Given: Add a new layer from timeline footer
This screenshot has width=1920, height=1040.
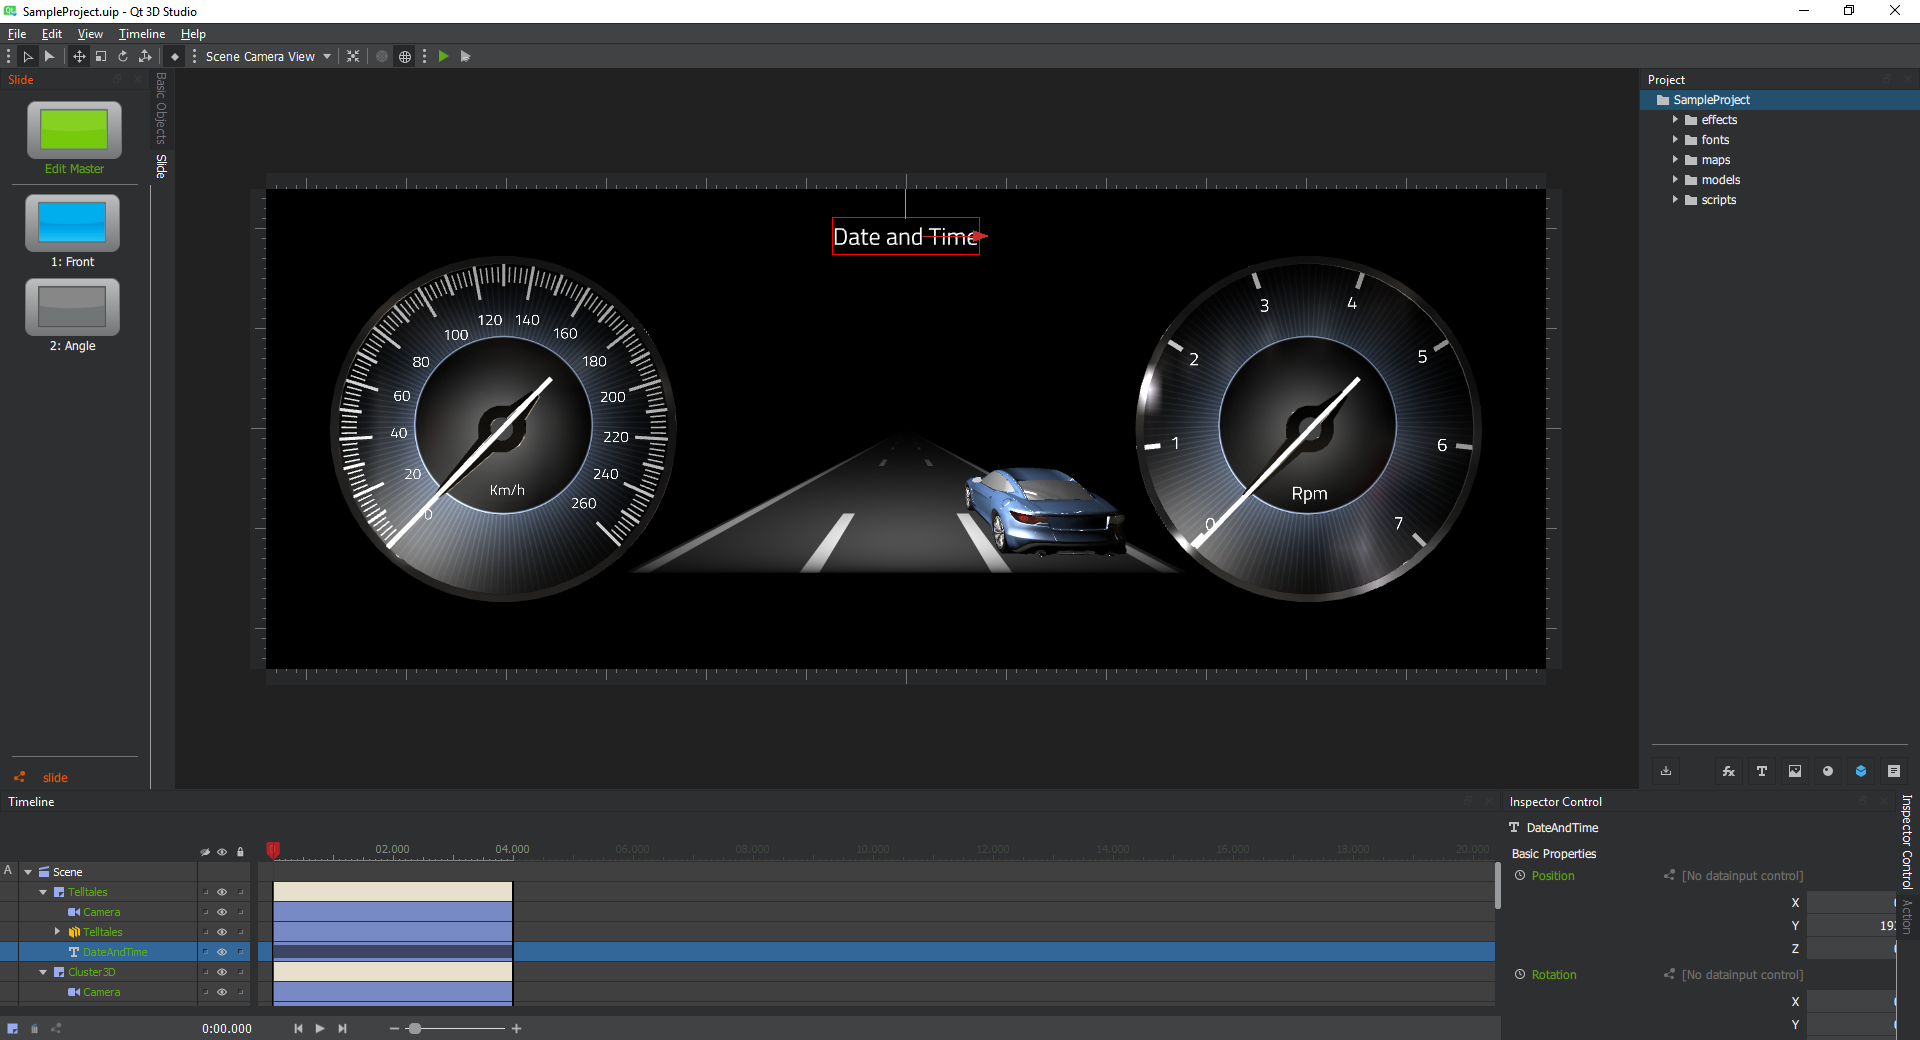Looking at the screenshot, I should tap(12, 1028).
